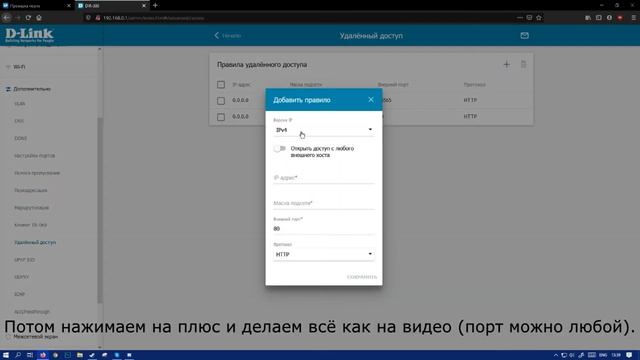
Task: Click the trash icon to delete rules
Action: pos(523,64)
